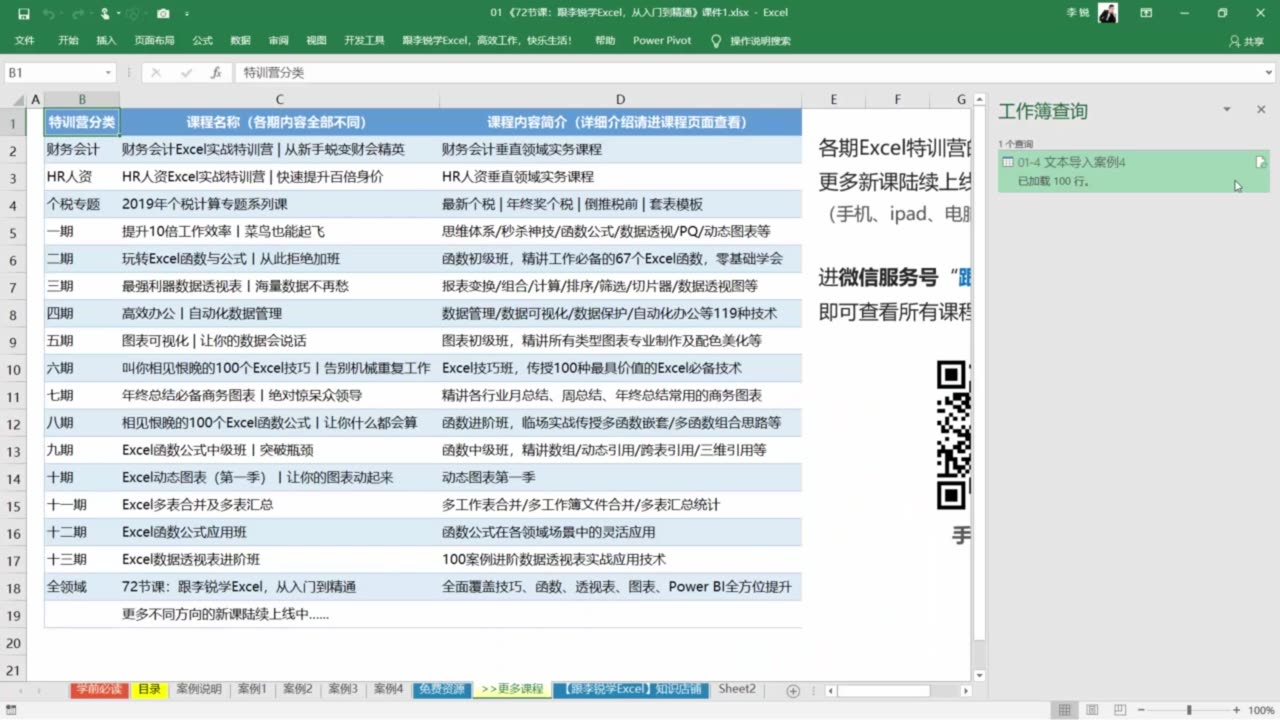
Task: Expand the formula bar with the chevron
Action: pyautogui.click(x=1268, y=73)
